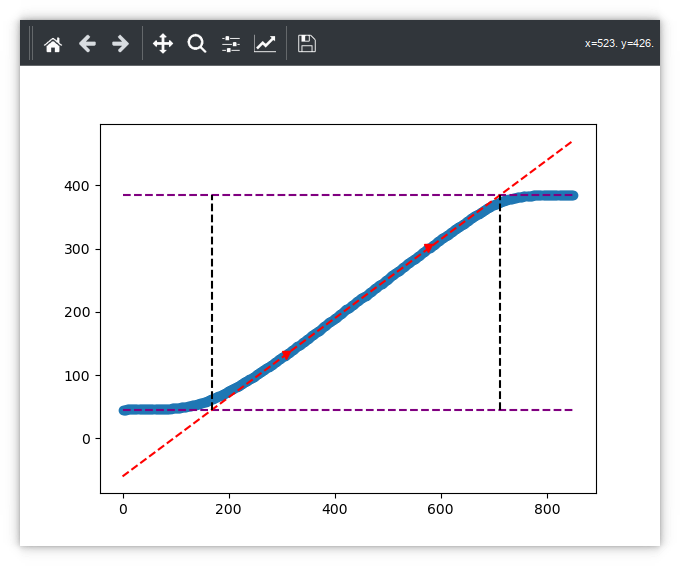Viewport: 680px width, 566px height.
Task: Open the Configure subplots sliders icon
Action: click(x=231, y=44)
